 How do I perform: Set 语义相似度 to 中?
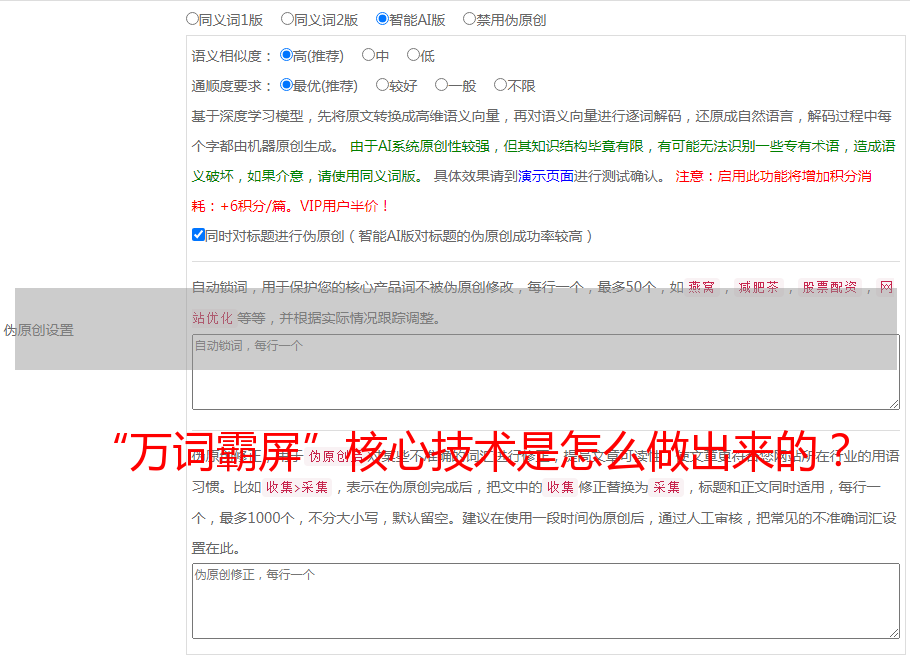pyautogui.click(x=368, y=55)
